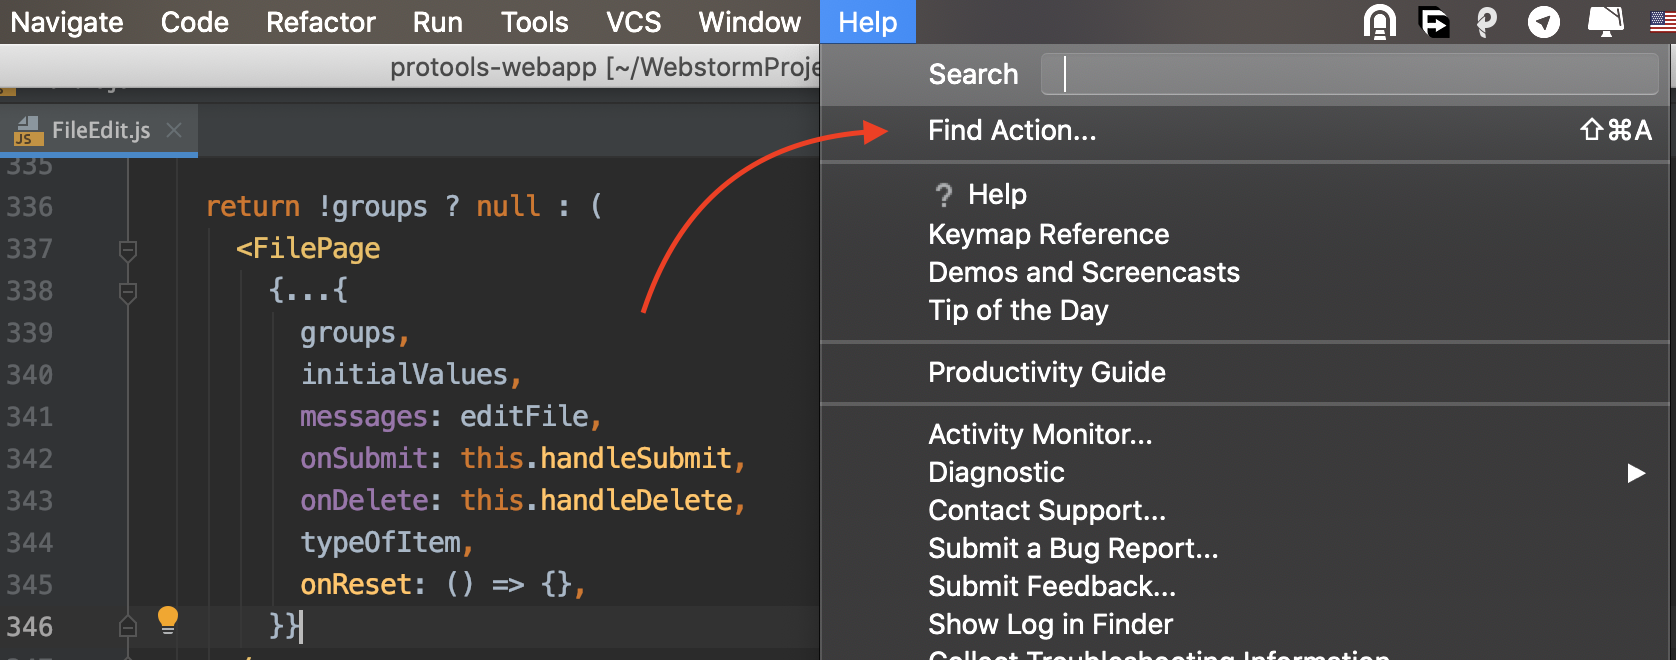The height and width of the screenshot is (660, 1676).
Task: Switch to the FileEdit.js editor tab
Action: tap(99, 130)
